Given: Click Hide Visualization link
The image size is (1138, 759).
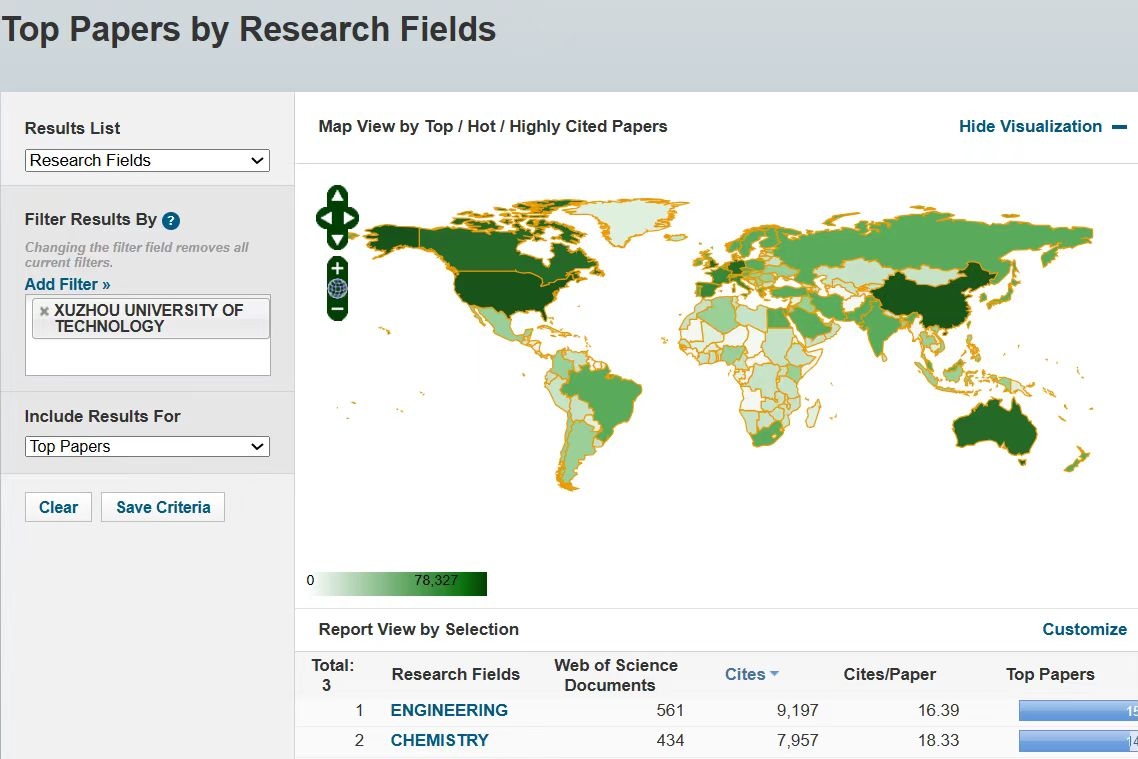Looking at the screenshot, I should coord(1031,126).
